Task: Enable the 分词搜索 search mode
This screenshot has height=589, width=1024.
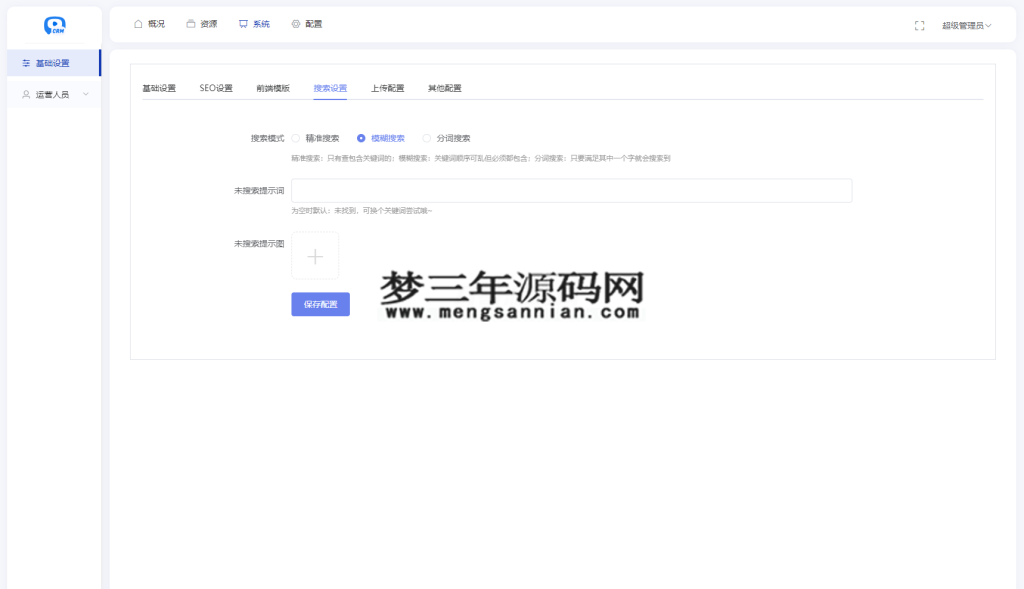Action: coord(427,138)
